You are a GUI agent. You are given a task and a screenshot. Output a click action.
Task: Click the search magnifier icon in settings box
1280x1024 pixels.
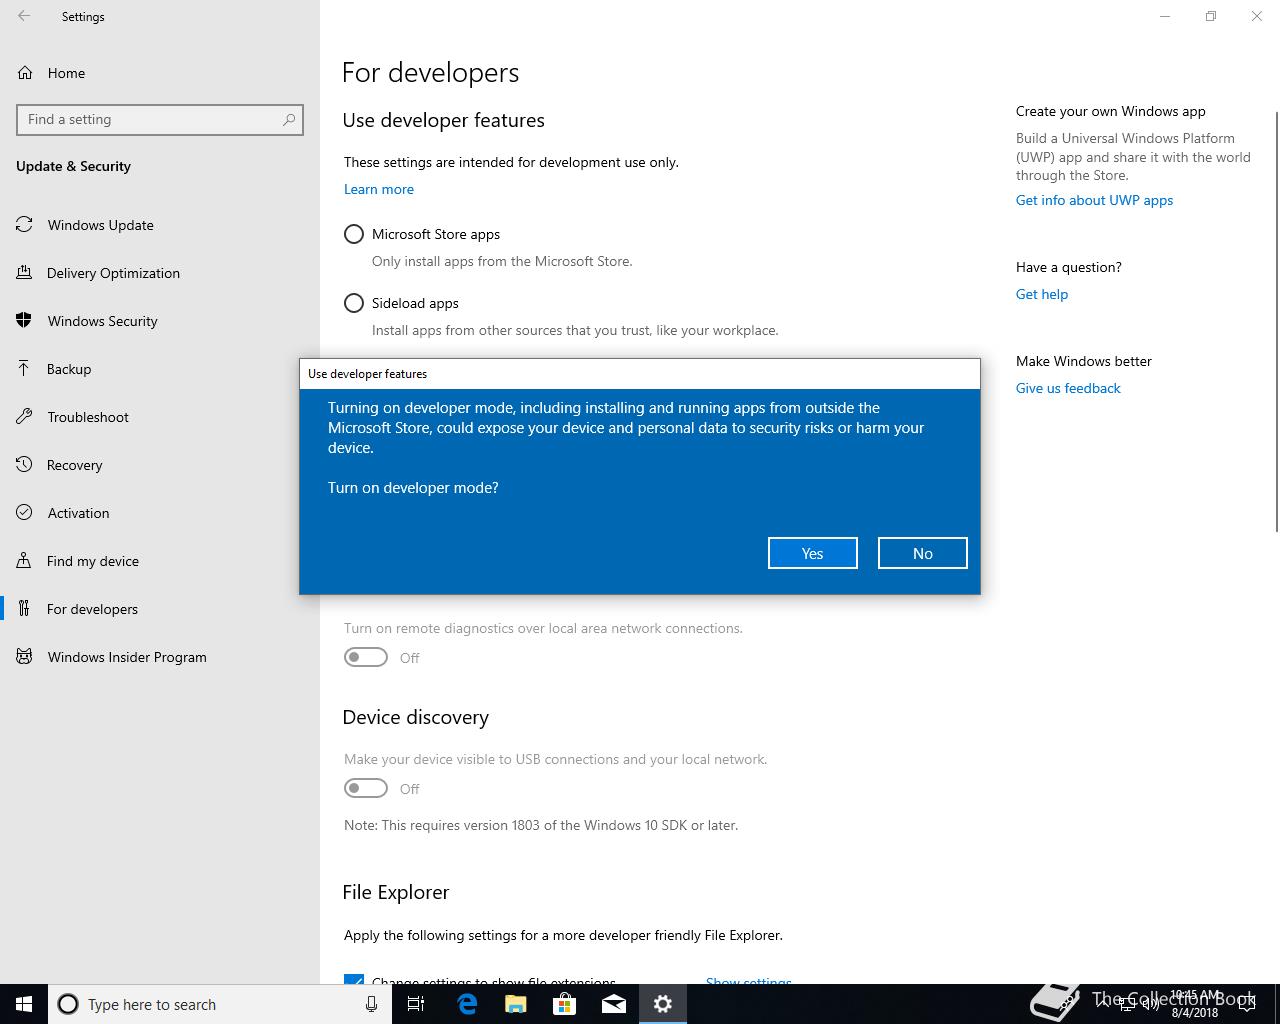point(289,119)
